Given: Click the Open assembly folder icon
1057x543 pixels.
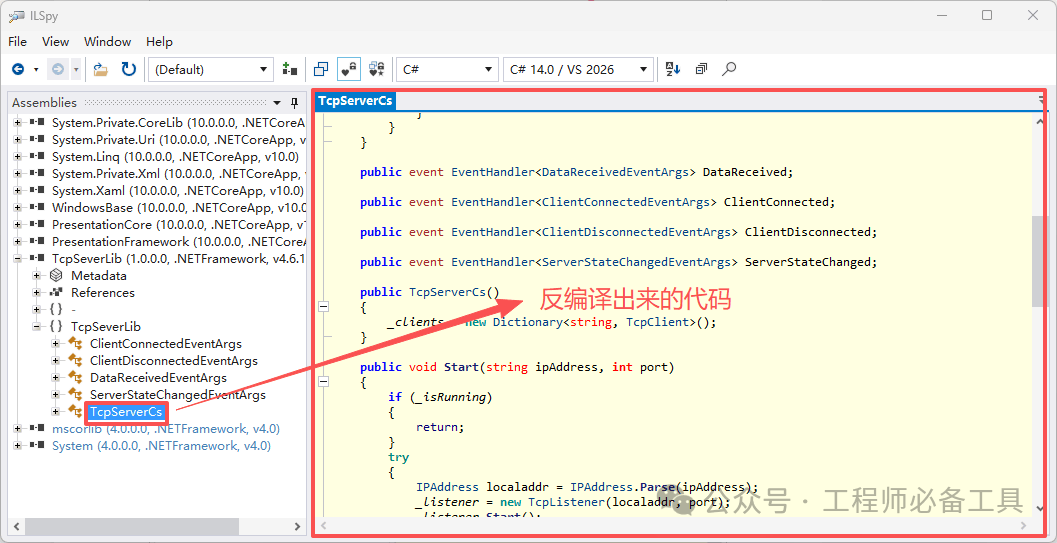Looking at the screenshot, I should [x=101, y=69].
